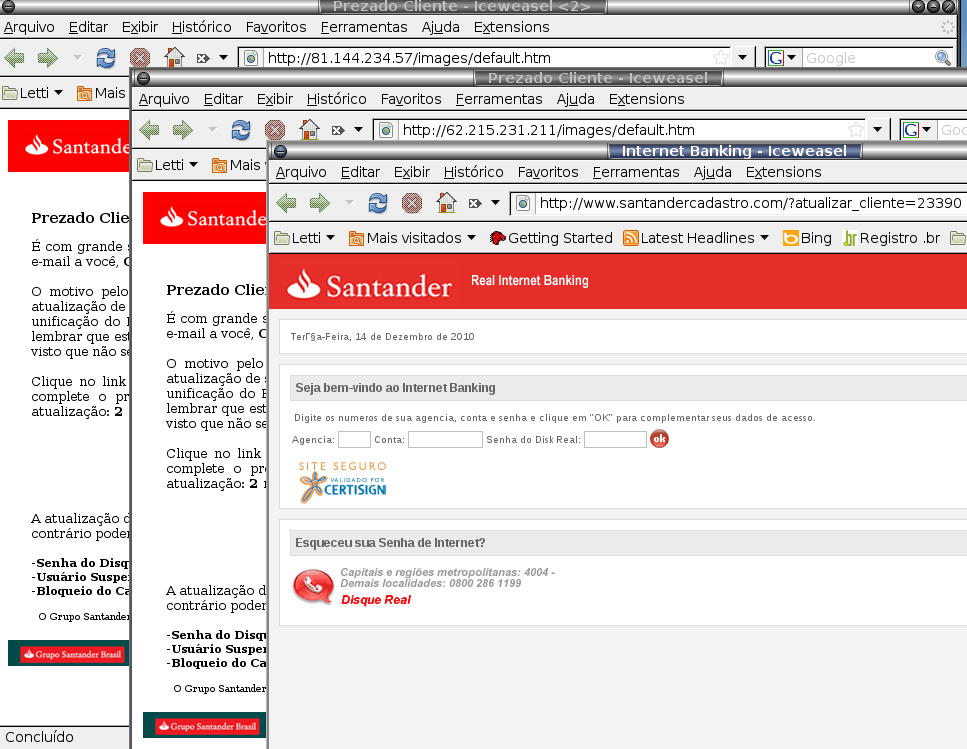This screenshot has width=967, height=749.
Task: Open Histórico menu in the Internet Banking window
Action: coord(474,172)
